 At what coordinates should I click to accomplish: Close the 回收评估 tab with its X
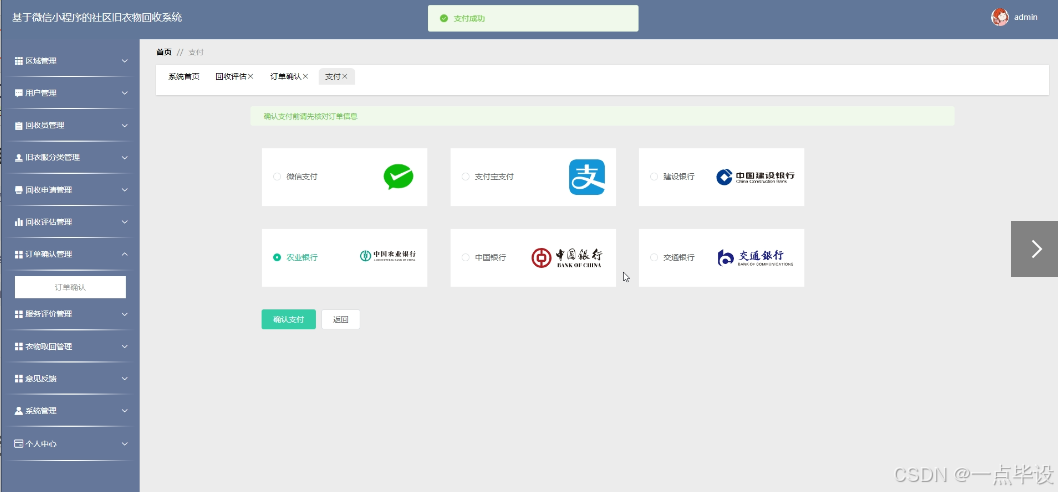[x=250, y=77]
